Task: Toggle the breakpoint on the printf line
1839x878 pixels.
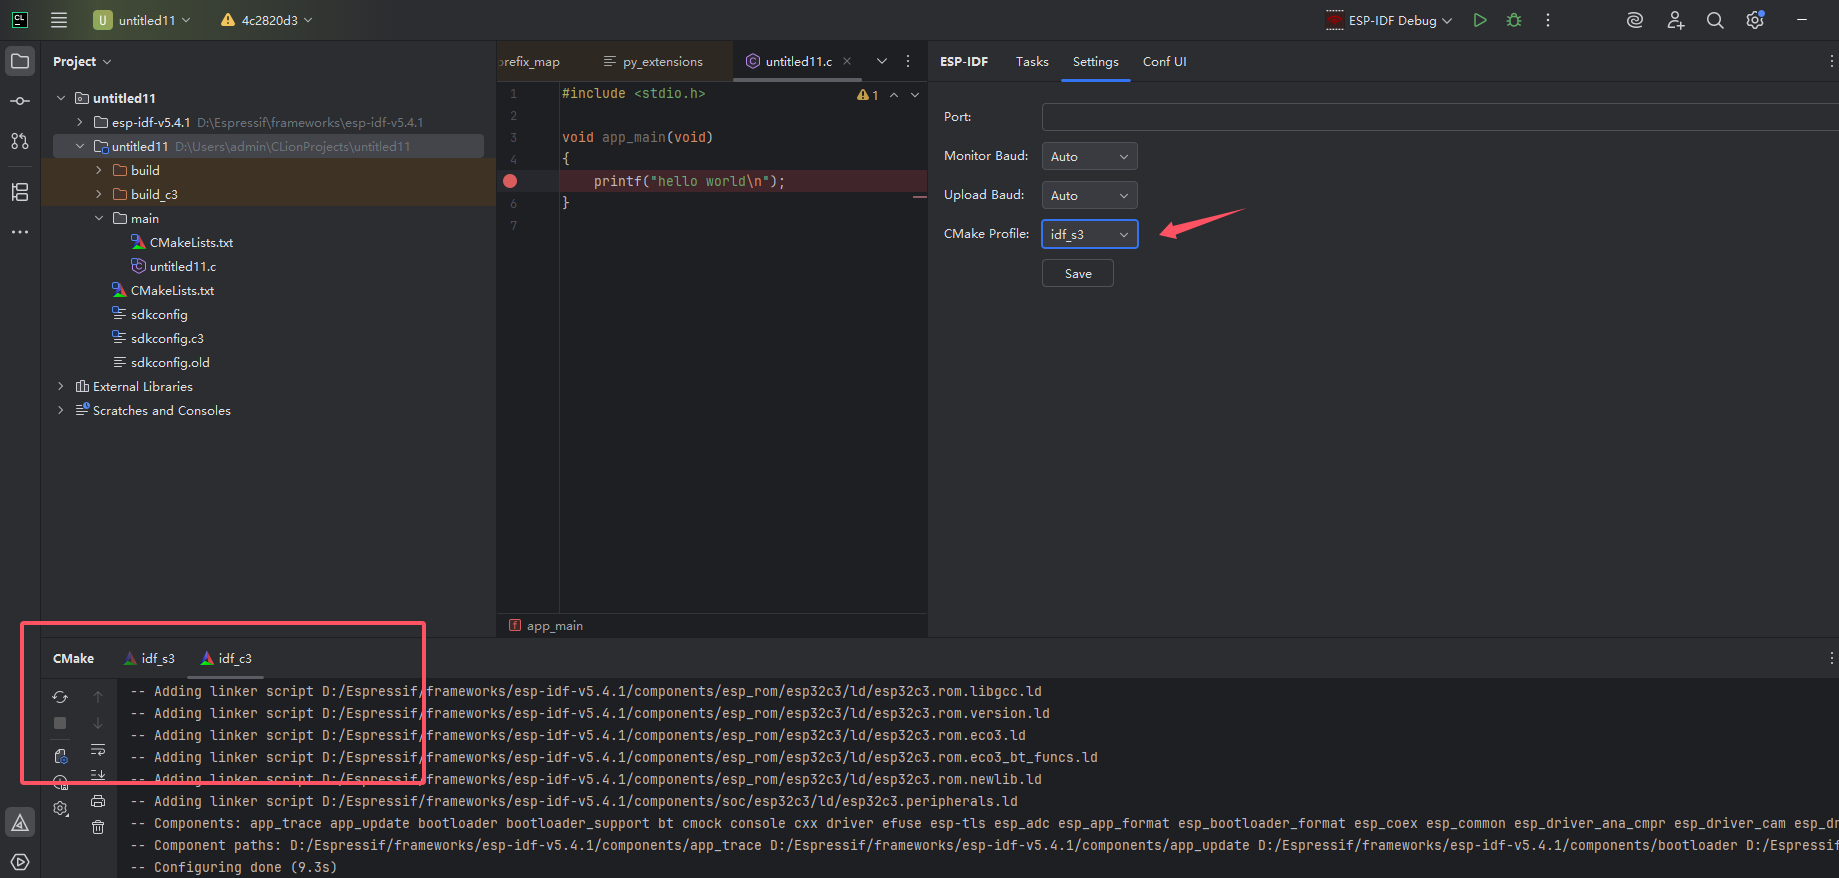Action: 510,181
